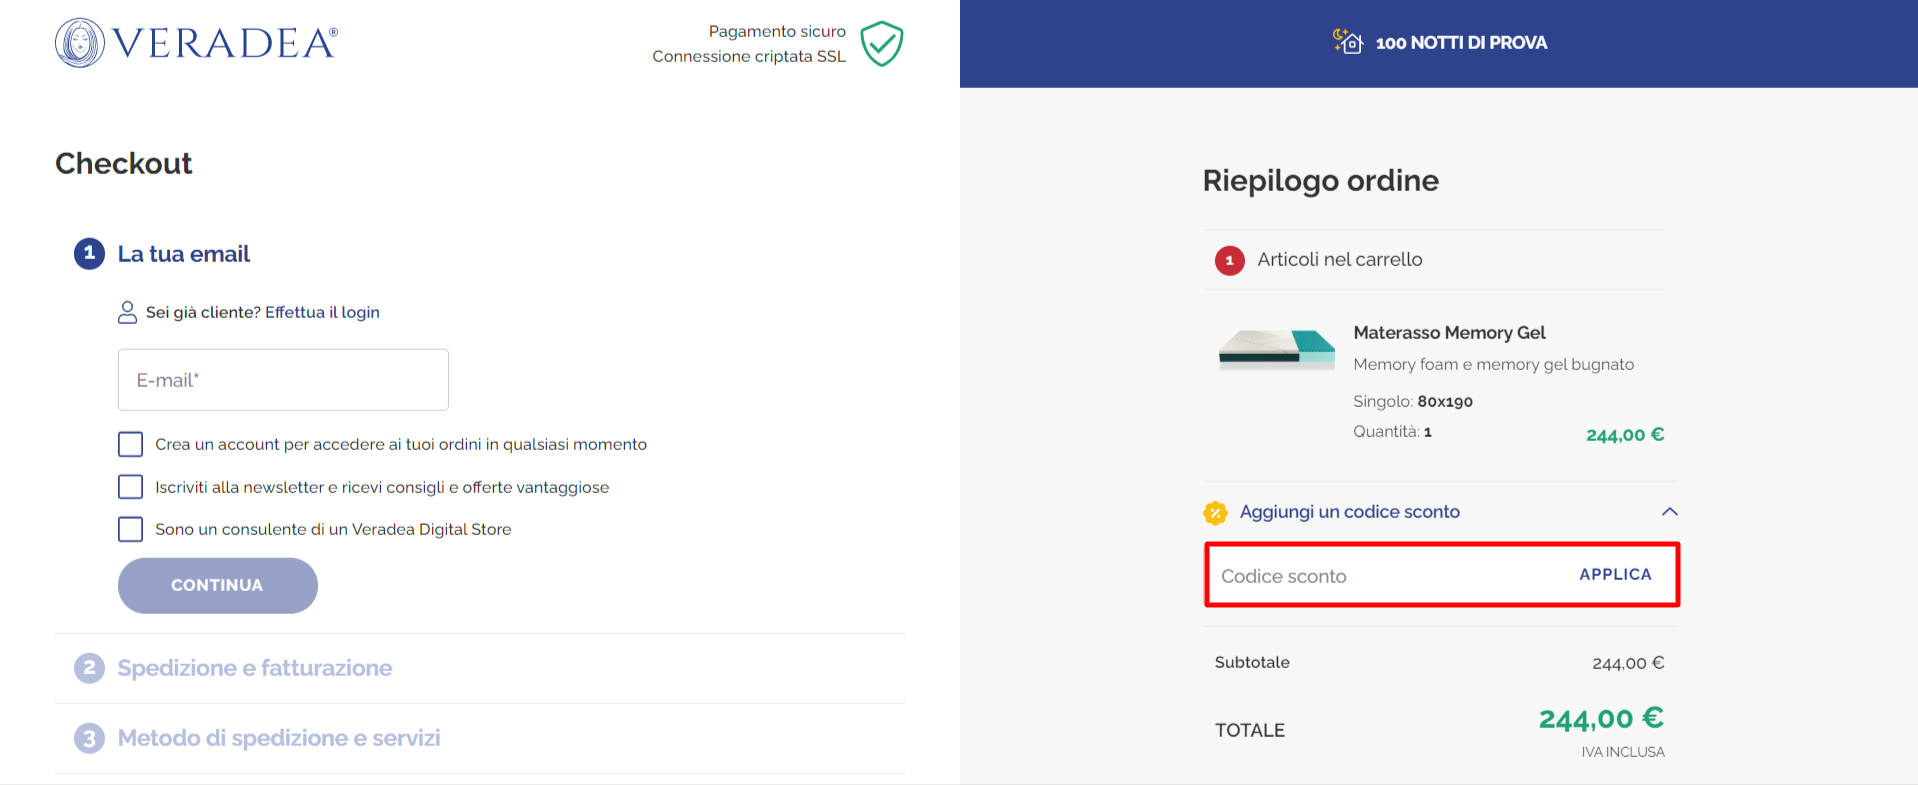Image resolution: width=1918 pixels, height=785 pixels.
Task: Check the 'Crea un account' checkbox
Action: pyautogui.click(x=130, y=444)
